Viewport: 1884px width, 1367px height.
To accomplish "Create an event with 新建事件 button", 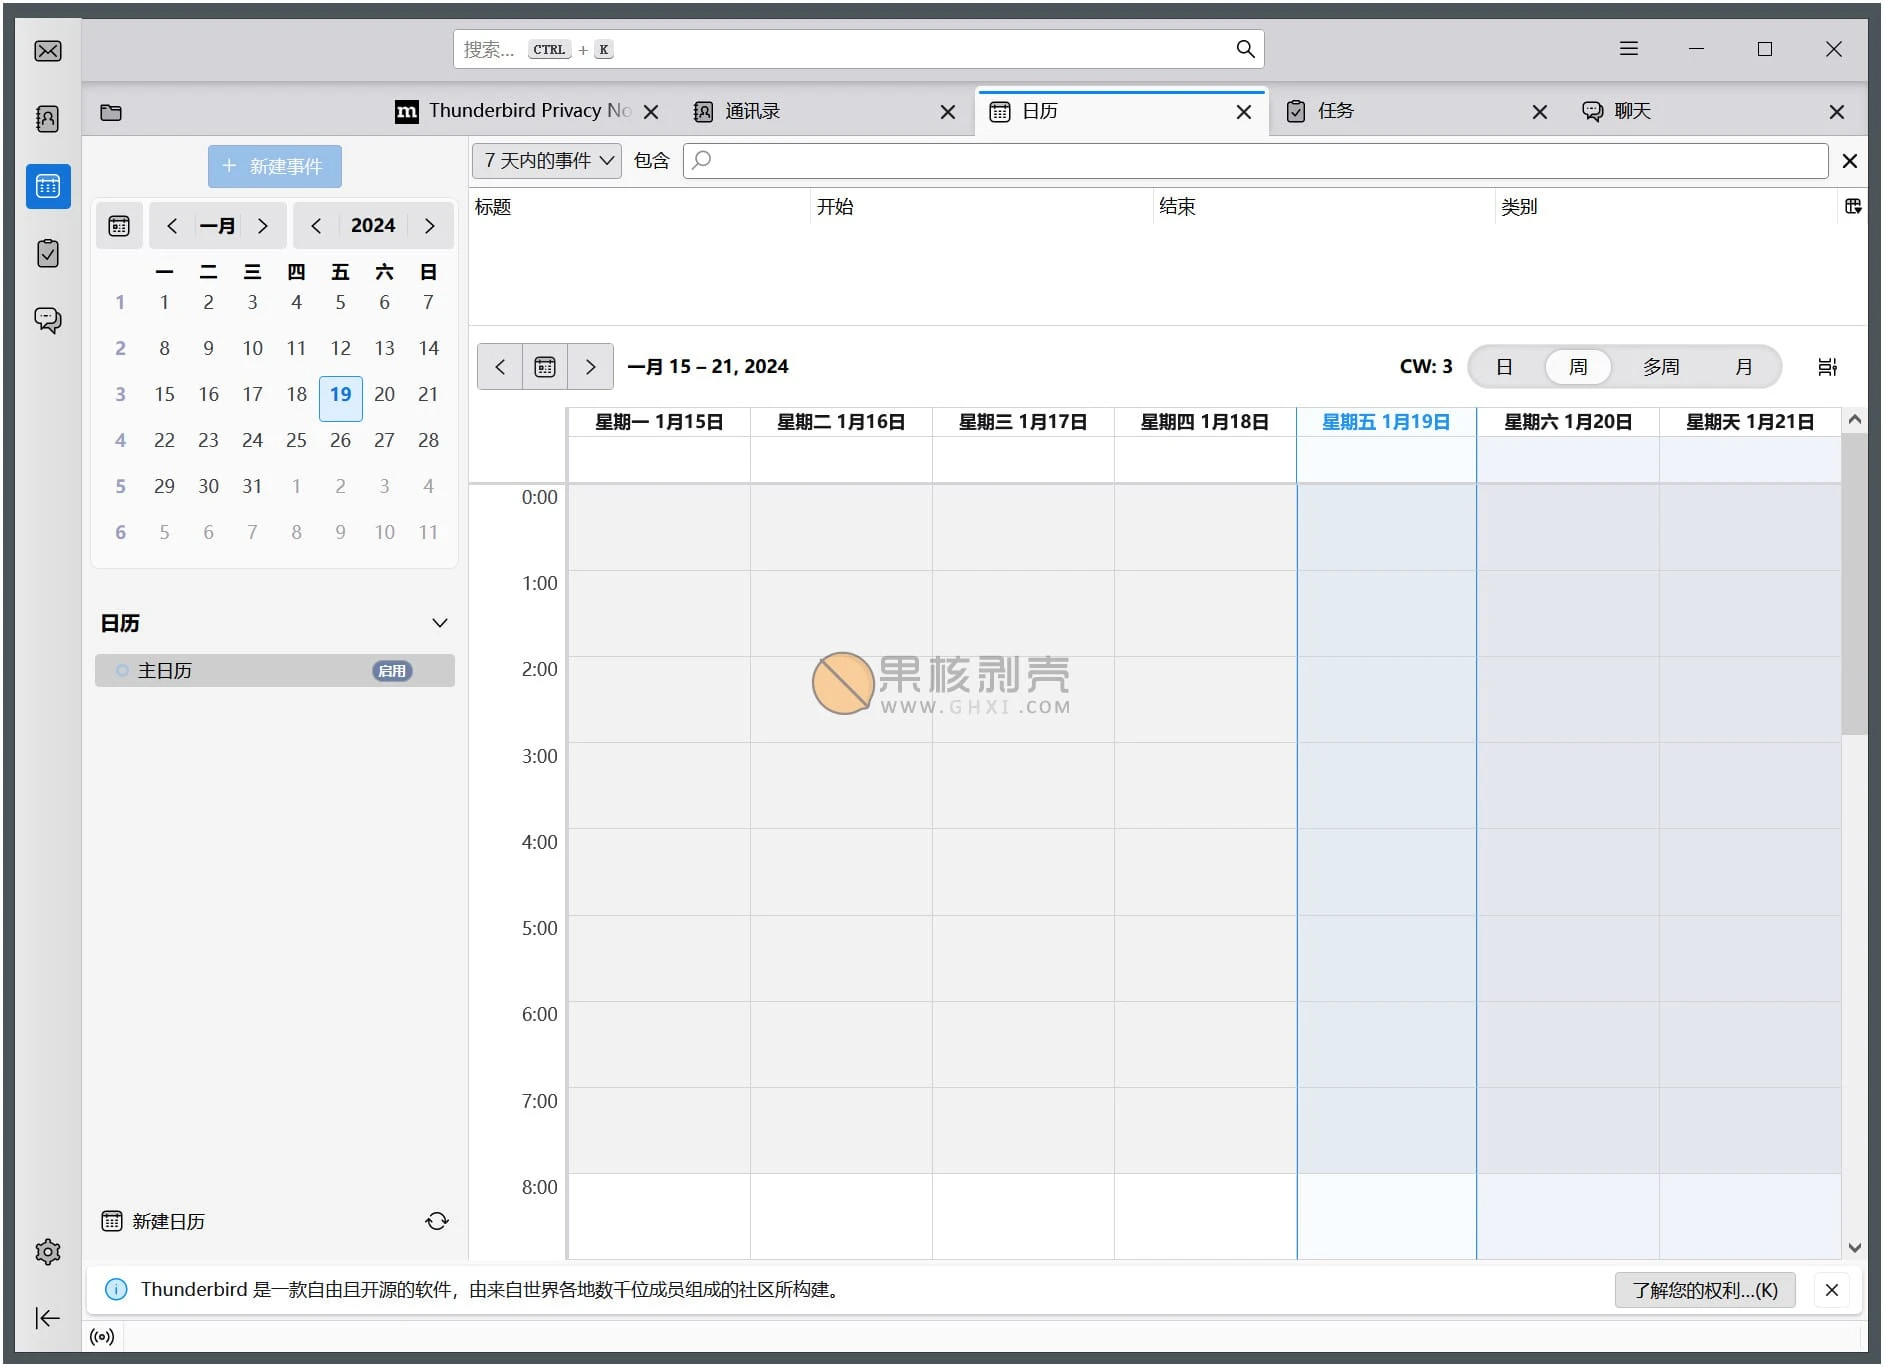I will pos(274,165).
